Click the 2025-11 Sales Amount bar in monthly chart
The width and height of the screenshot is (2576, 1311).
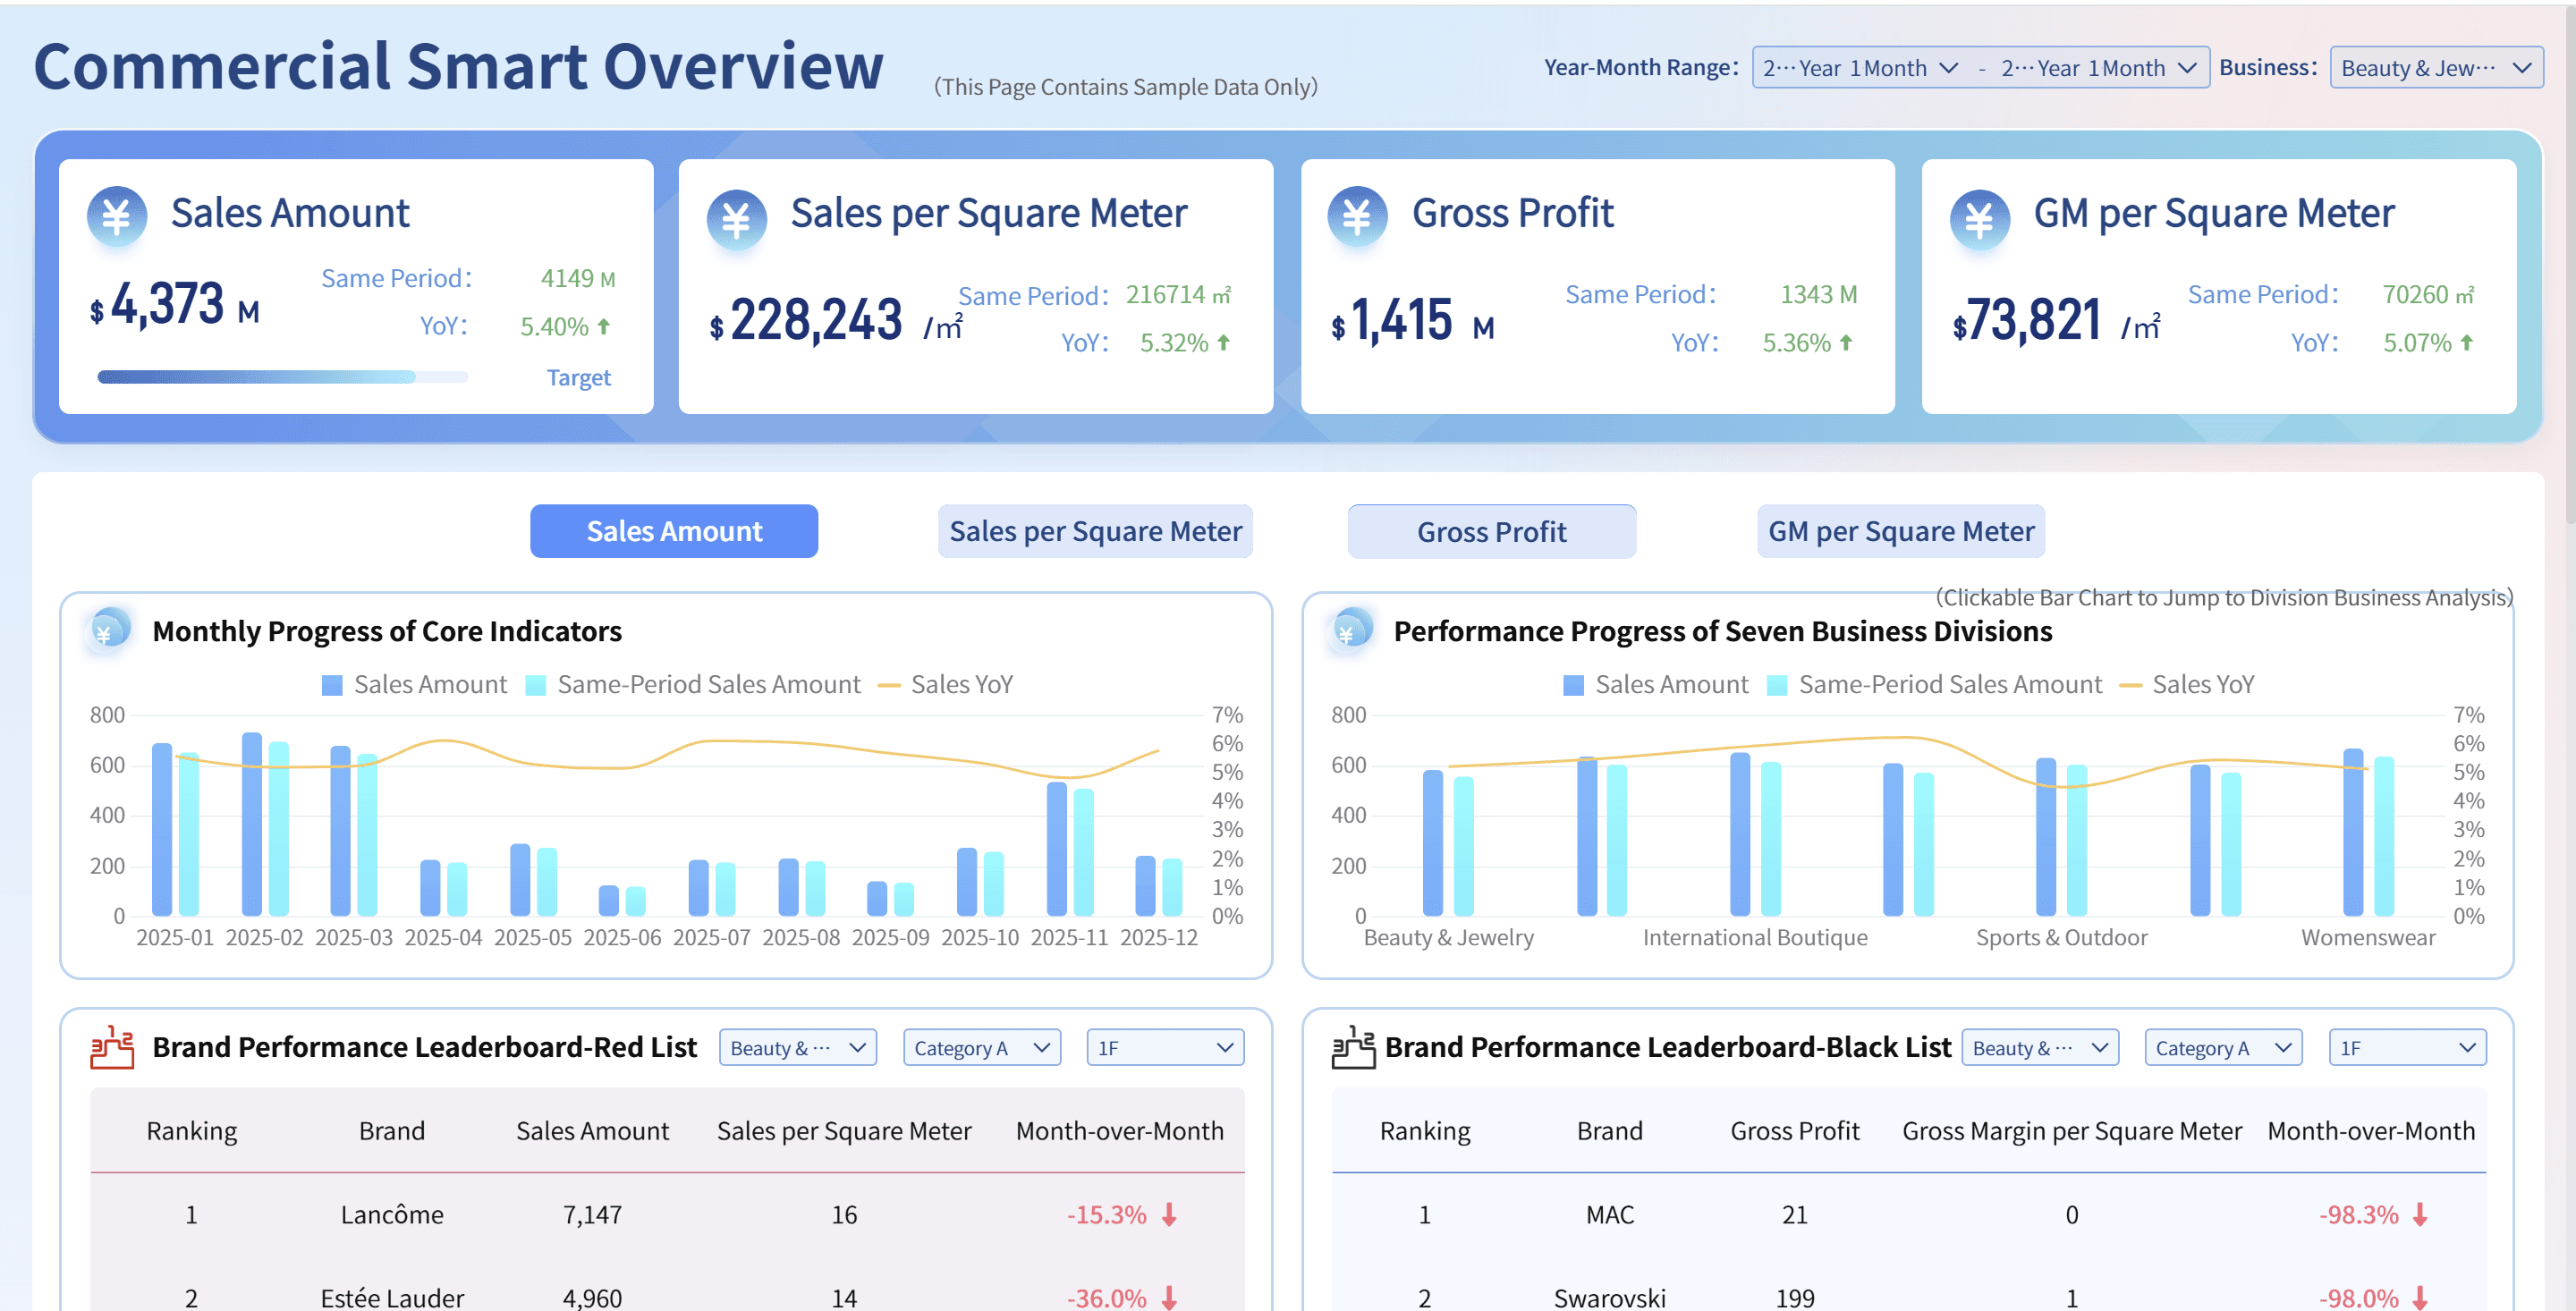(1057, 849)
